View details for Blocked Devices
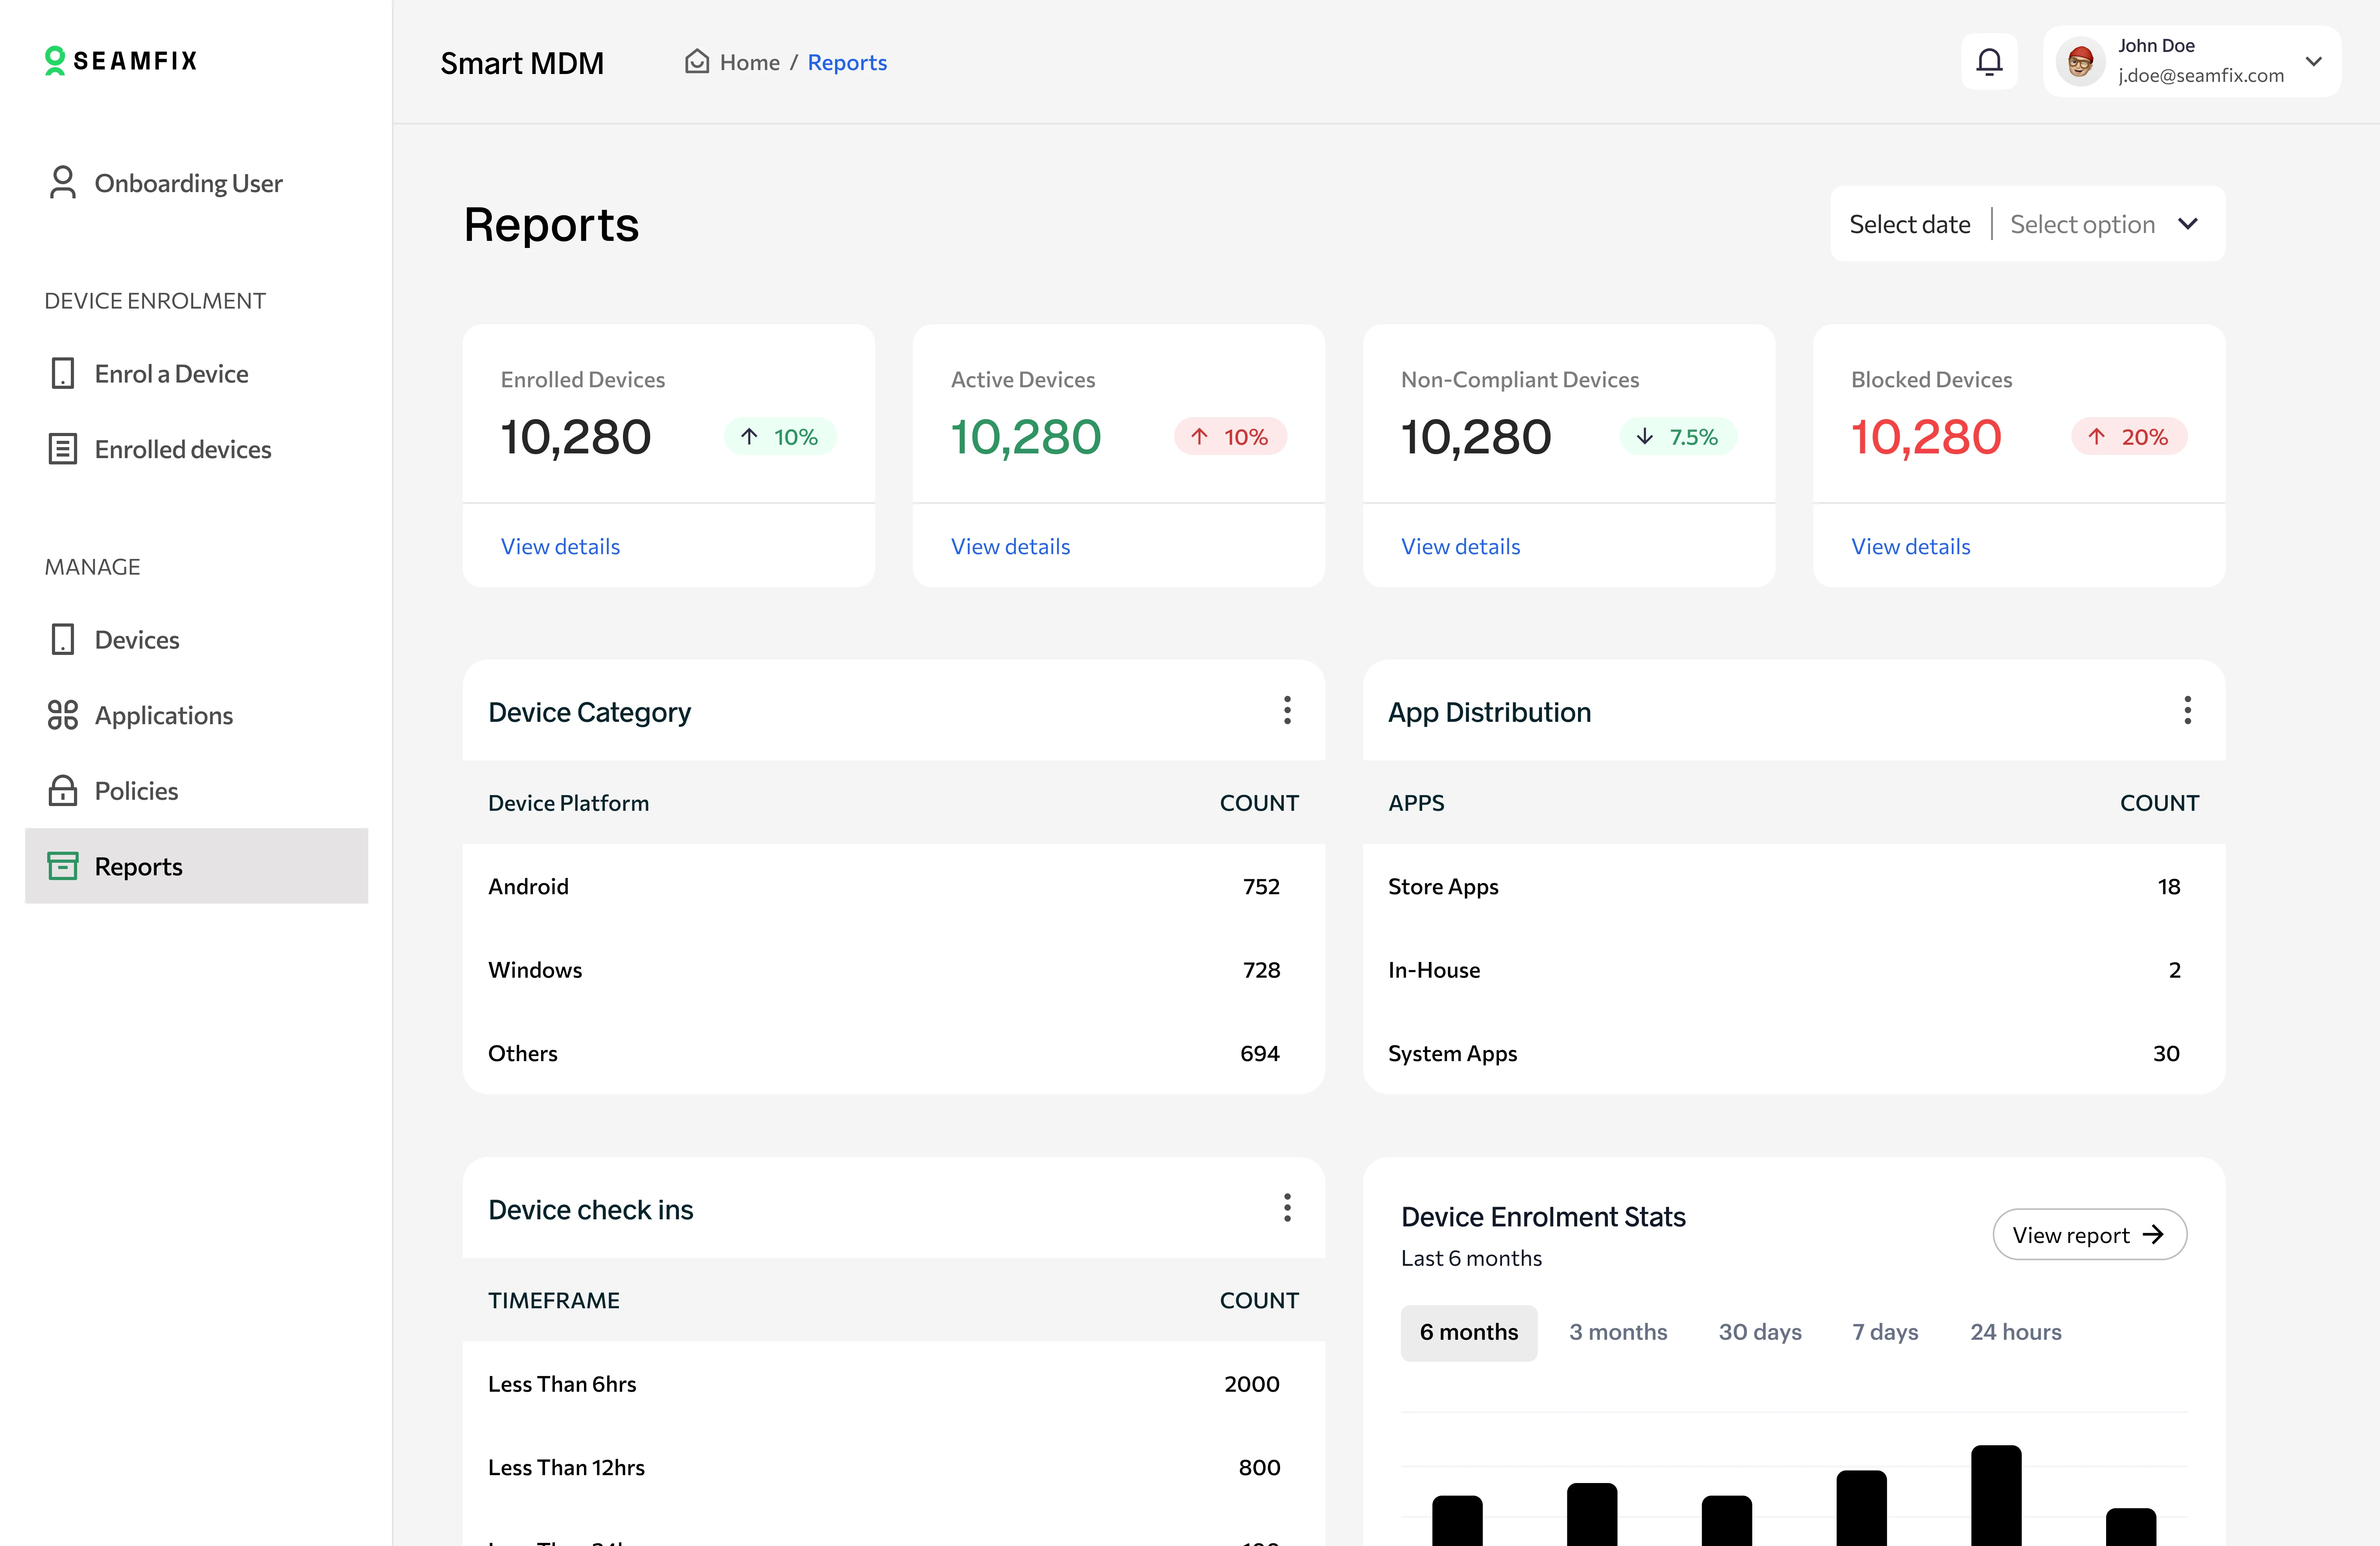This screenshot has width=2380, height=1546. [1910, 546]
